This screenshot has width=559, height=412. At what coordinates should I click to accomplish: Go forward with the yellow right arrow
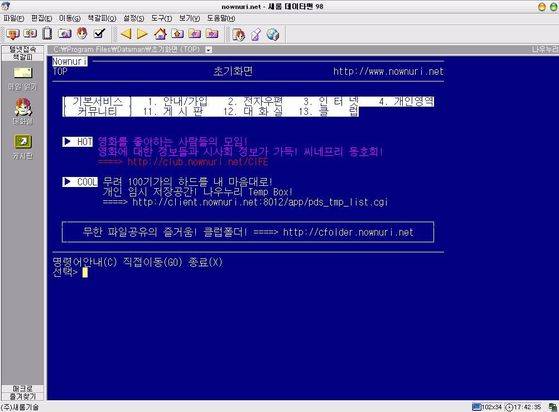pos(143,34)
